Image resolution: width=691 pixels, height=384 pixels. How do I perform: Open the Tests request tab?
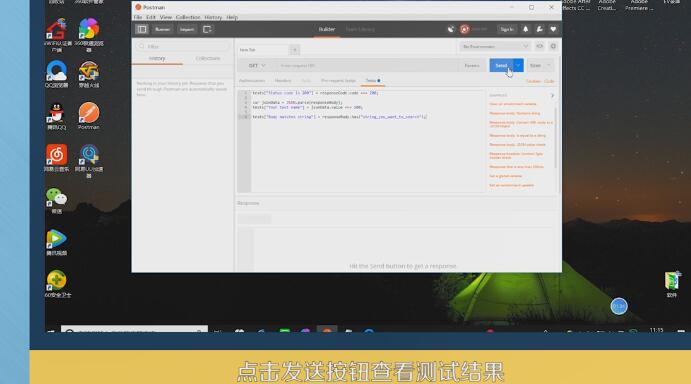[372, 81]
